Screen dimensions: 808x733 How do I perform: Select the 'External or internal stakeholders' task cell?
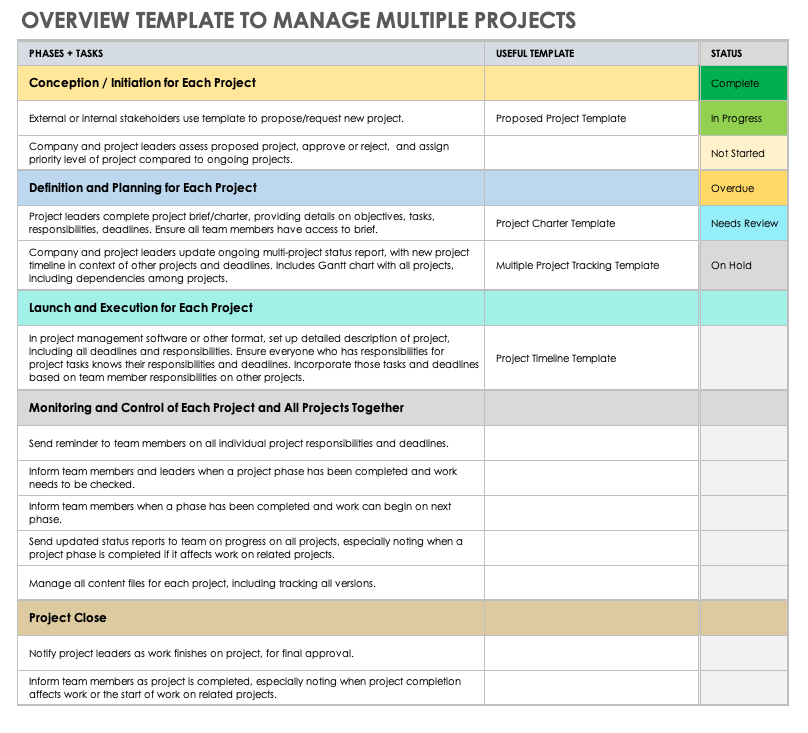click(x=251, y=118)
